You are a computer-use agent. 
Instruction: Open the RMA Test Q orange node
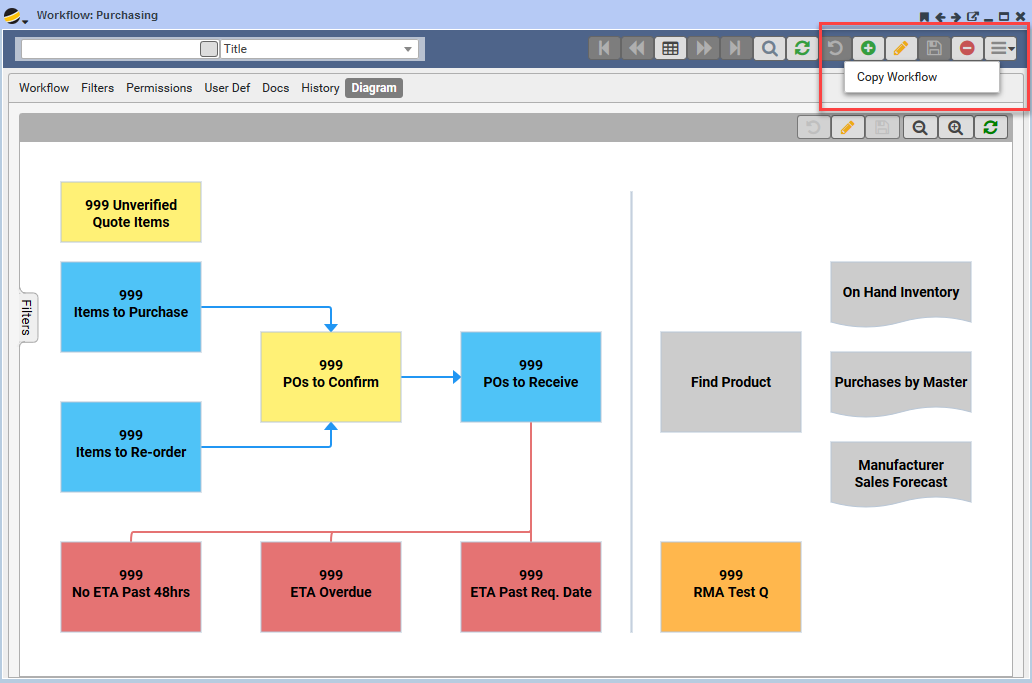731,586
